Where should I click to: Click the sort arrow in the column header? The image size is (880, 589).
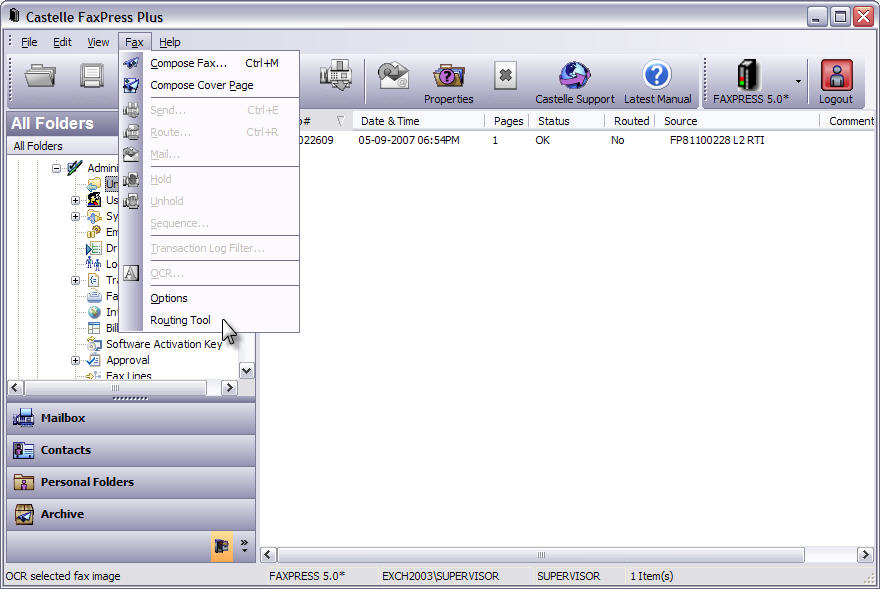[x=340, y=121]
